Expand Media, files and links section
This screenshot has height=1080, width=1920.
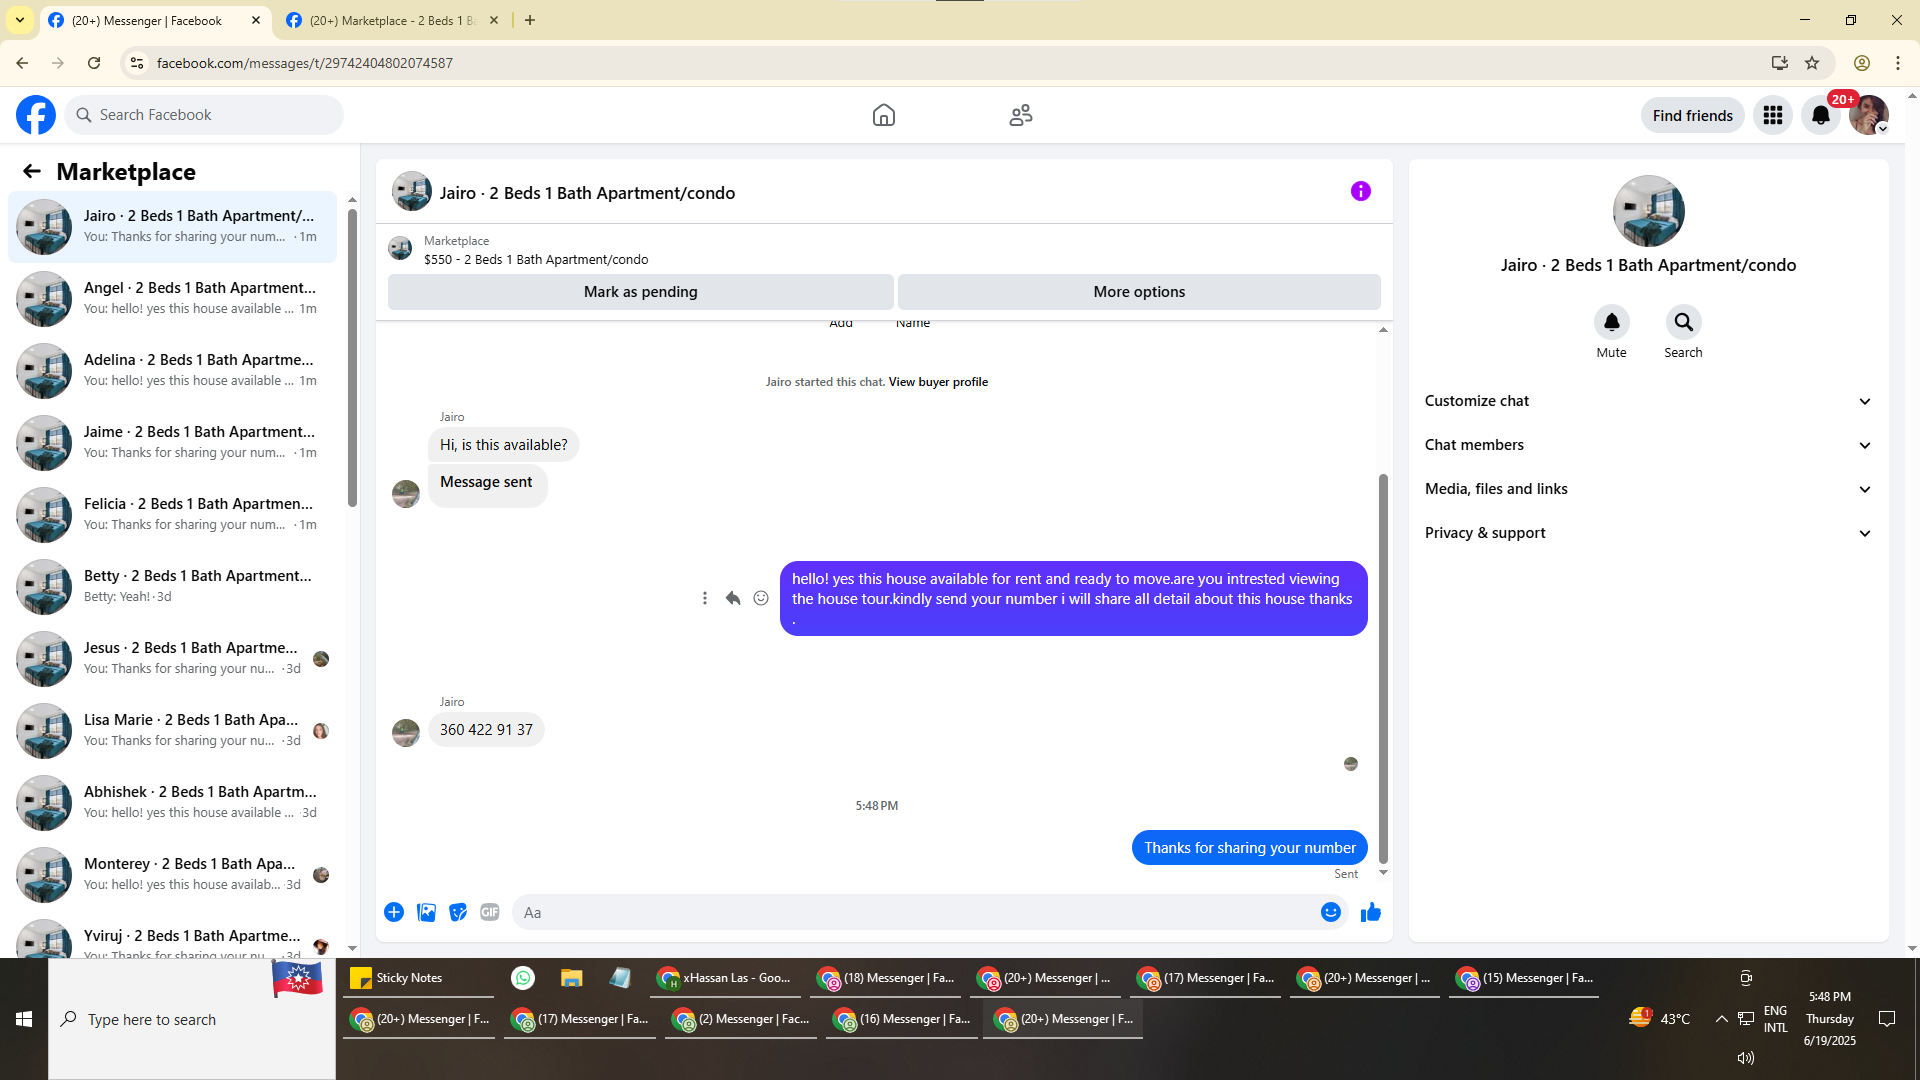pyautogui.click(x=1648, y=489)
